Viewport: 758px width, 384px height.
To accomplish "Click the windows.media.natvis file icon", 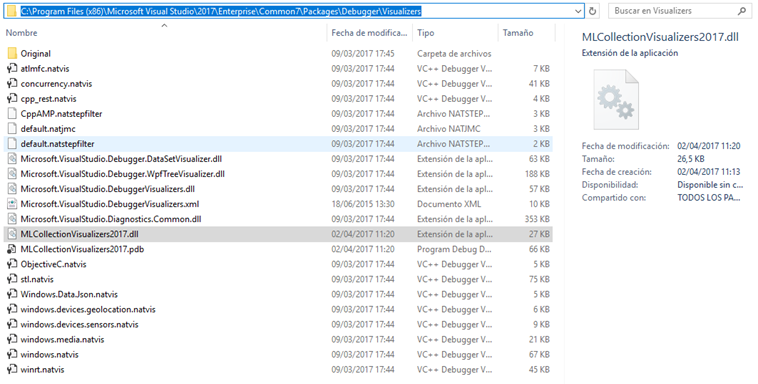I will pos(12,339).
